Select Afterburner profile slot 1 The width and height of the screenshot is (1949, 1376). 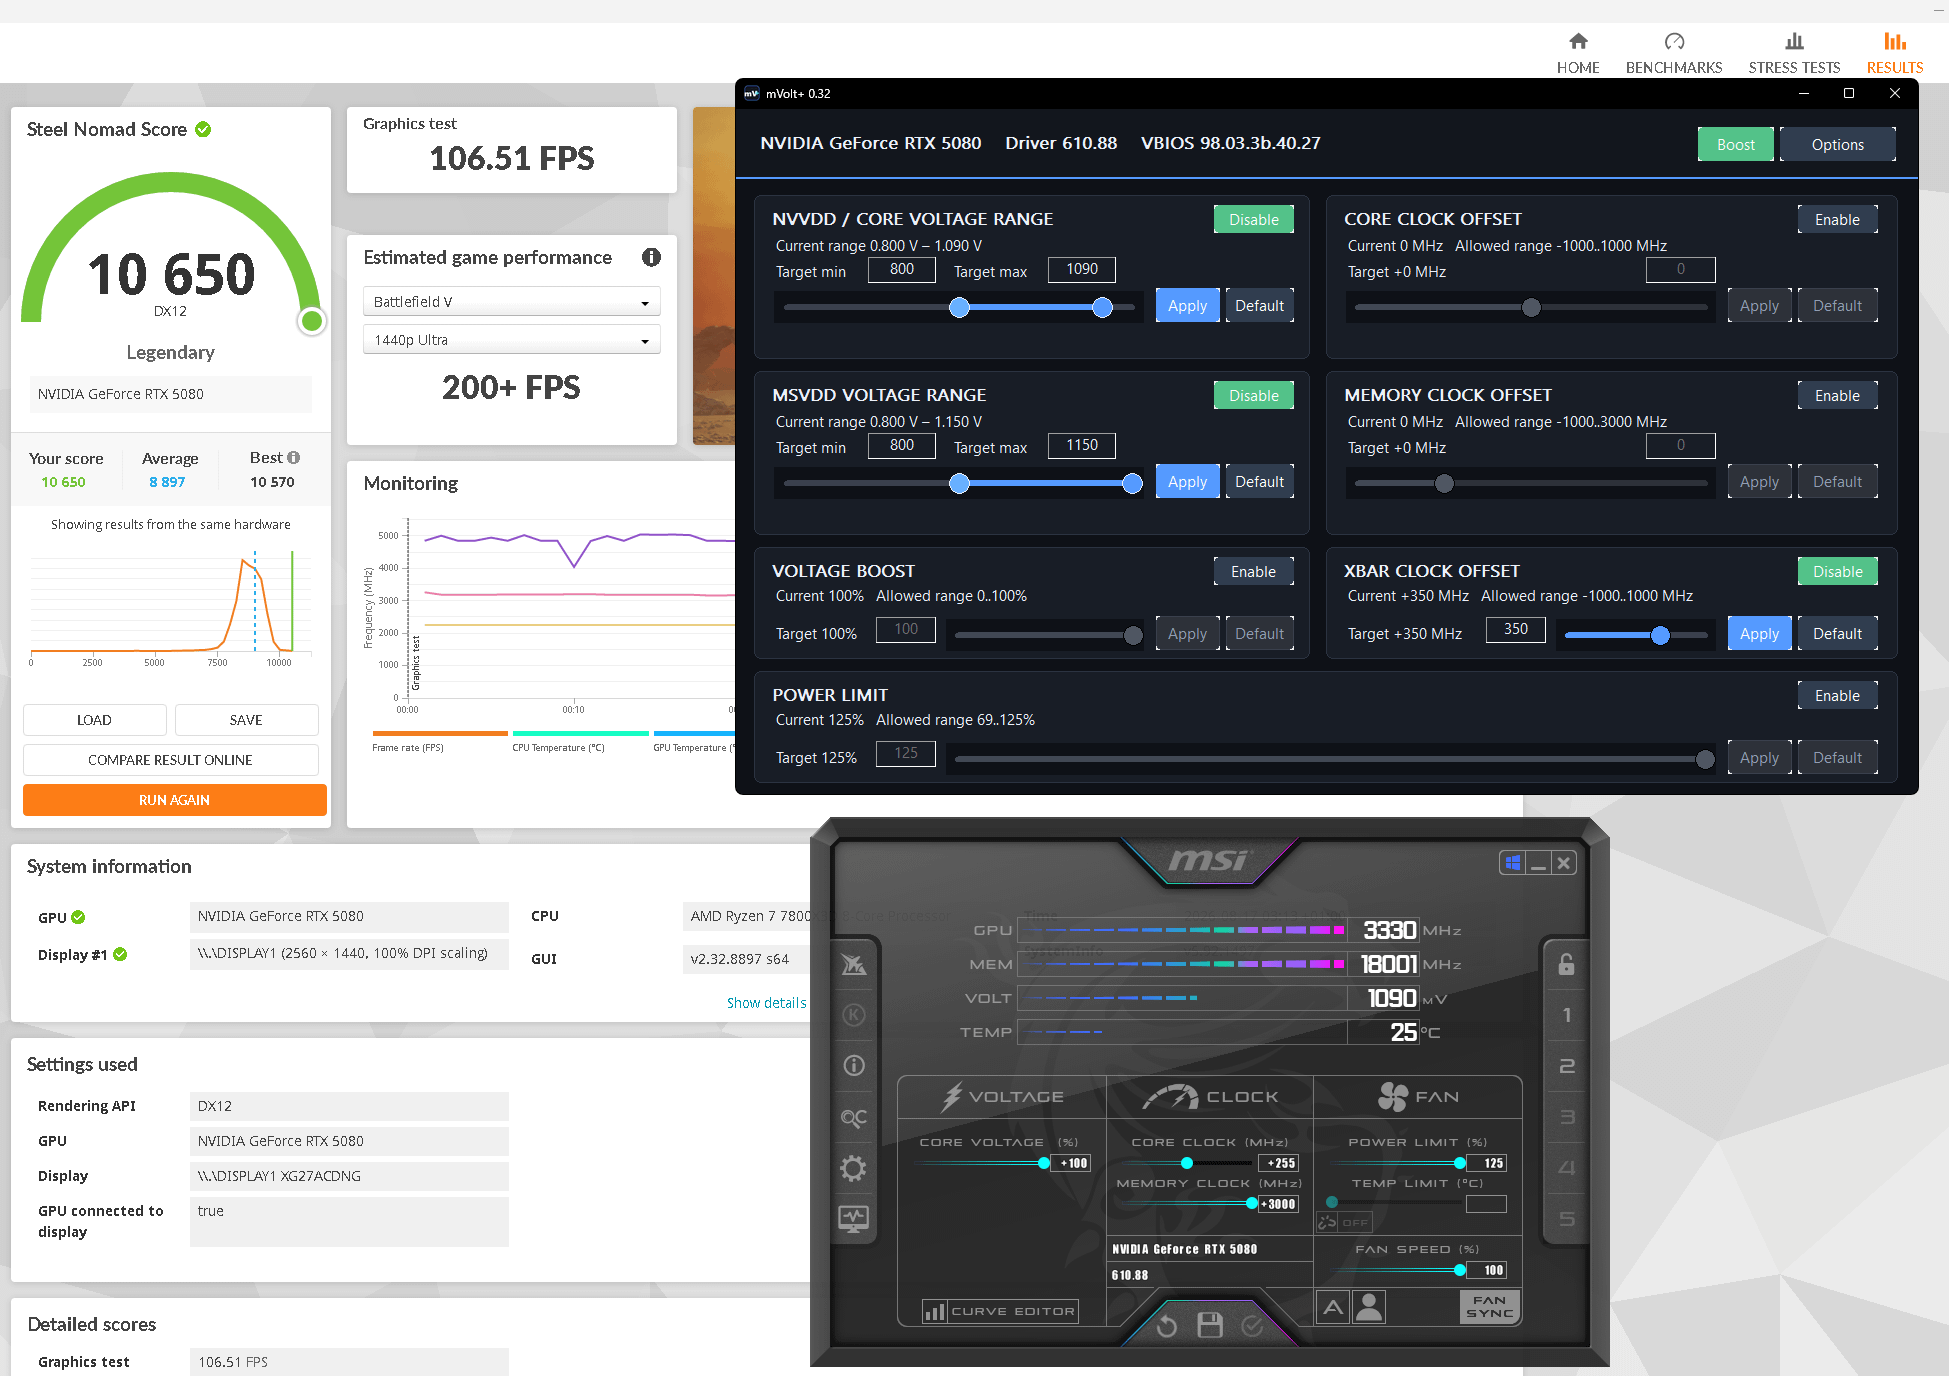(x=1566, y=1015)
